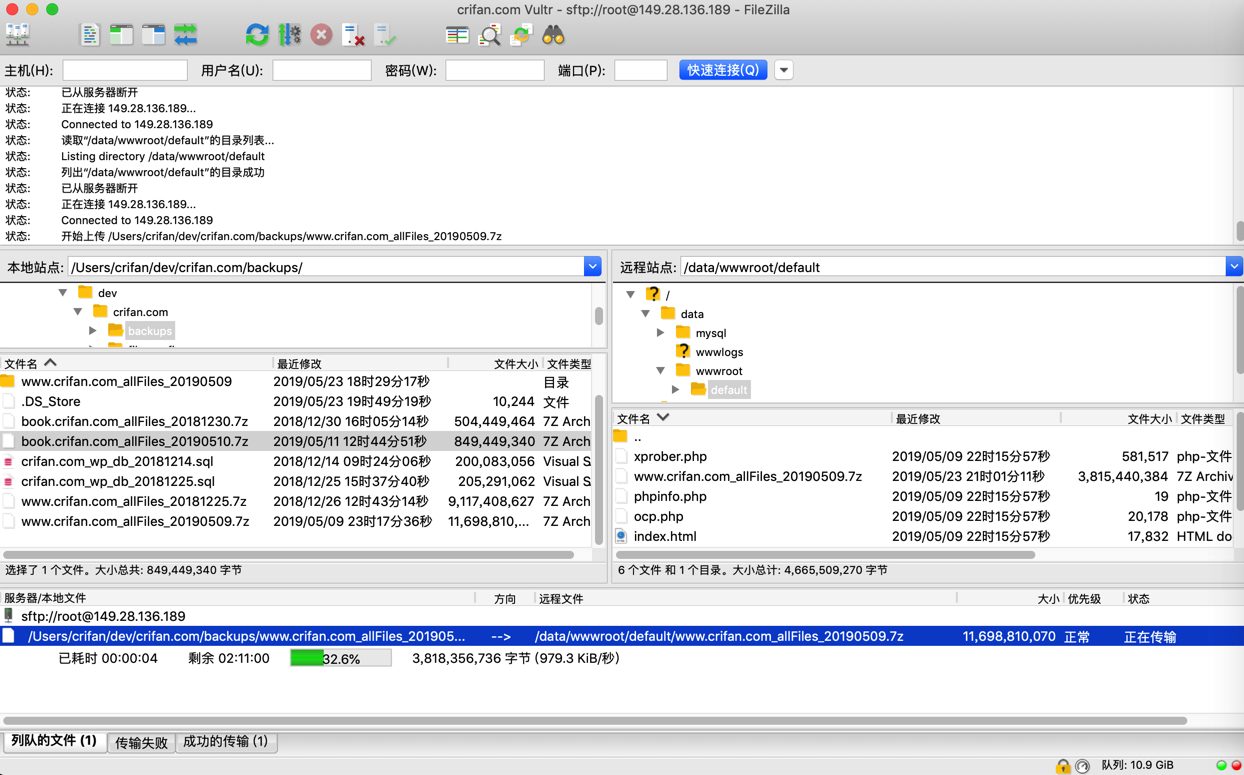This screenshot has width=1244, height=775.
Task: Open the local site path dropdown
Action: click(x=592, y=267)
